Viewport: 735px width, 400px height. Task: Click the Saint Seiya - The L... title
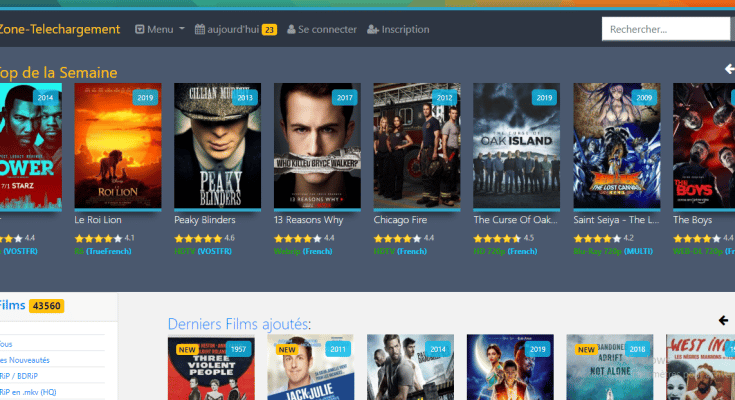(x=616, y=219)
